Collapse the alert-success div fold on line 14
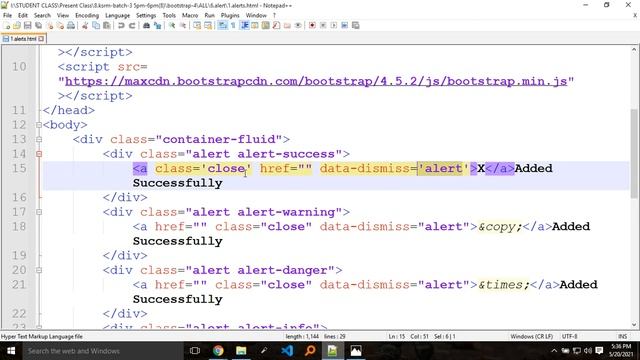 39,154
